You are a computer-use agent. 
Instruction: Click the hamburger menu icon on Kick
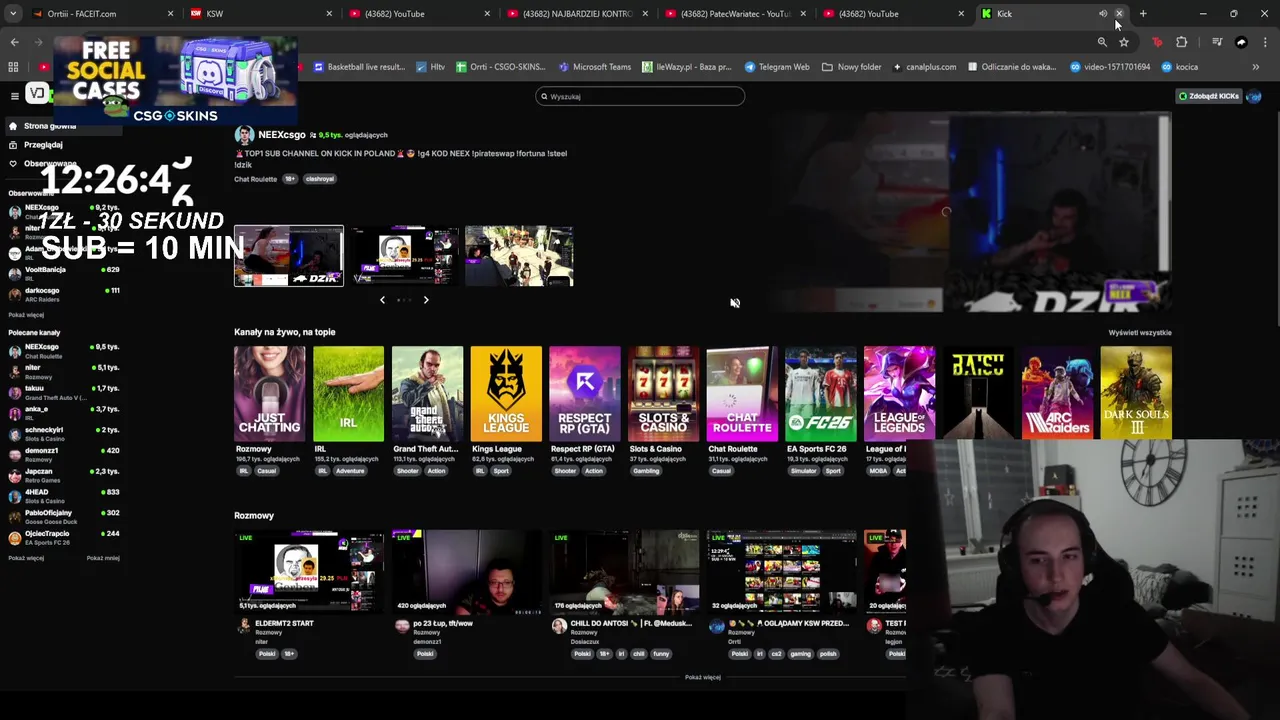15,96
